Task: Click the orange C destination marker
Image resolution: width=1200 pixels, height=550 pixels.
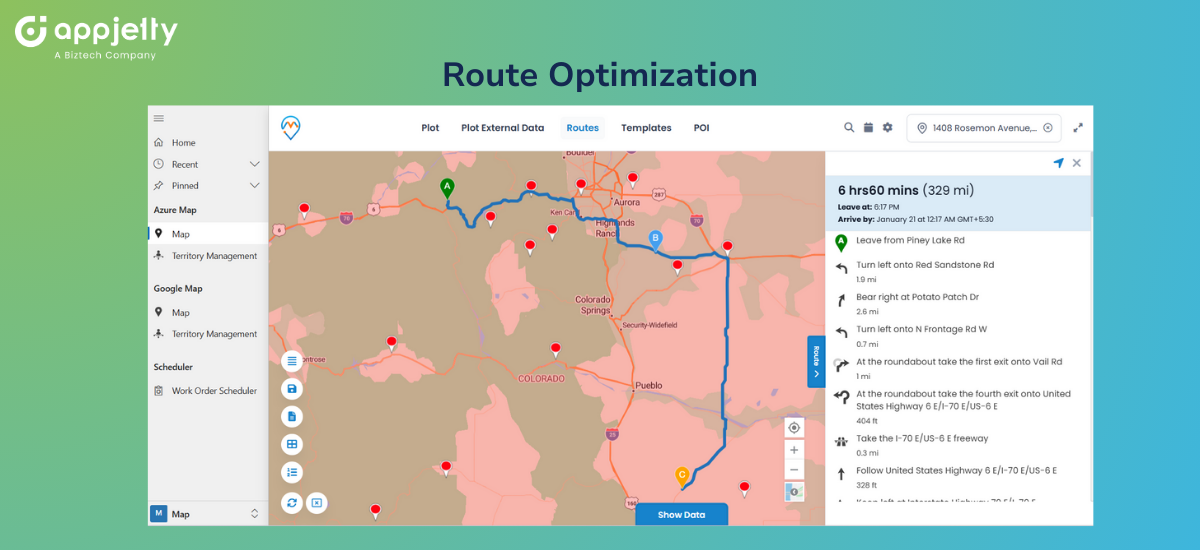Action: [682, 477]
